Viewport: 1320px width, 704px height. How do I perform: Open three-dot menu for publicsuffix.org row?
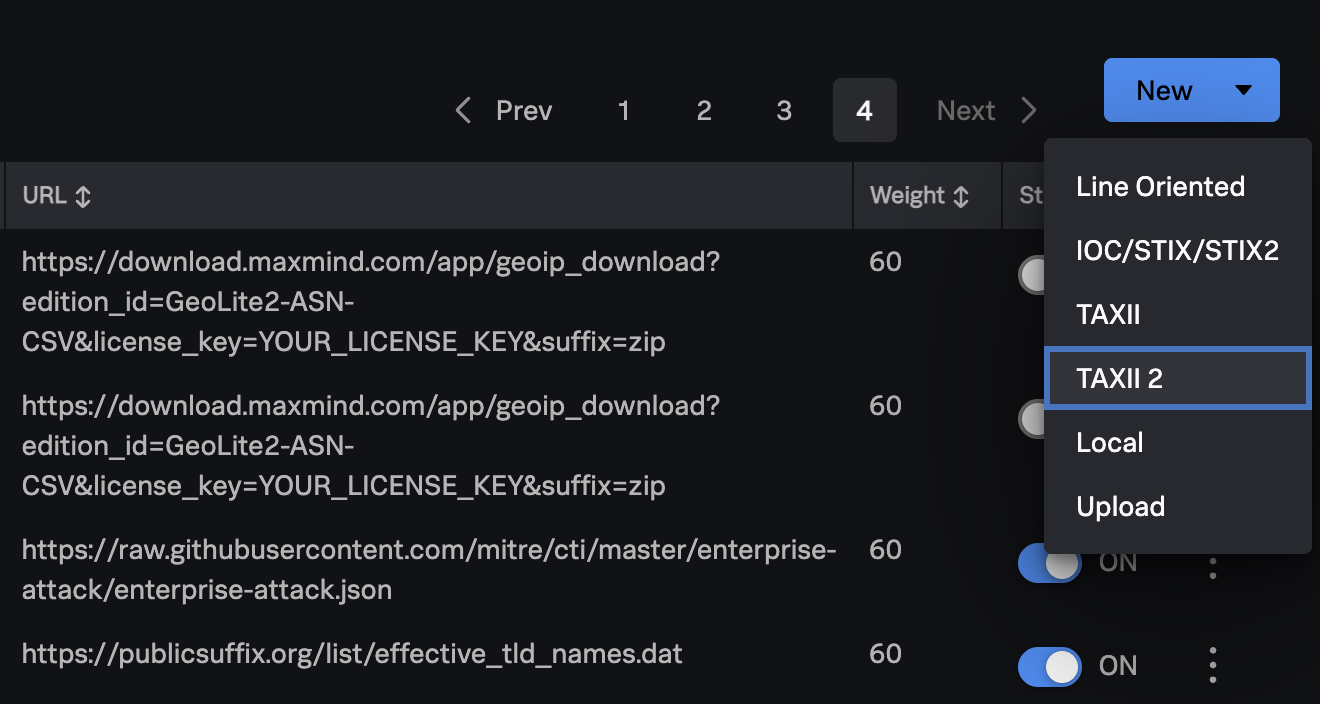1213,665
